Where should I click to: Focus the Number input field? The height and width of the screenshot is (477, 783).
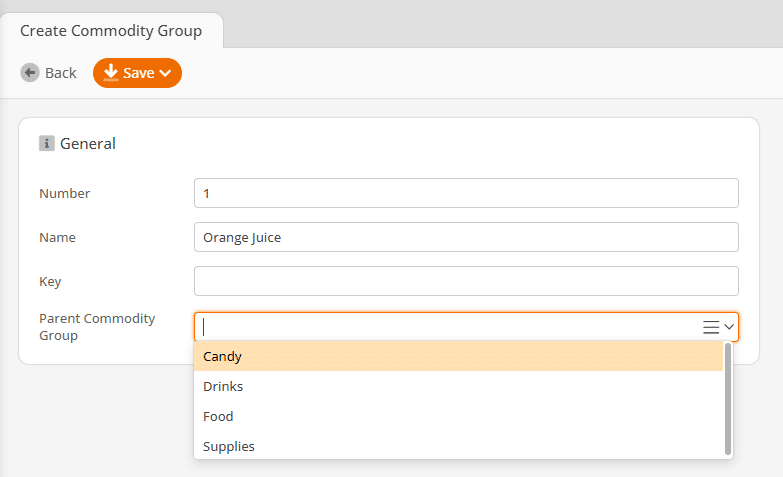(466, 193)
